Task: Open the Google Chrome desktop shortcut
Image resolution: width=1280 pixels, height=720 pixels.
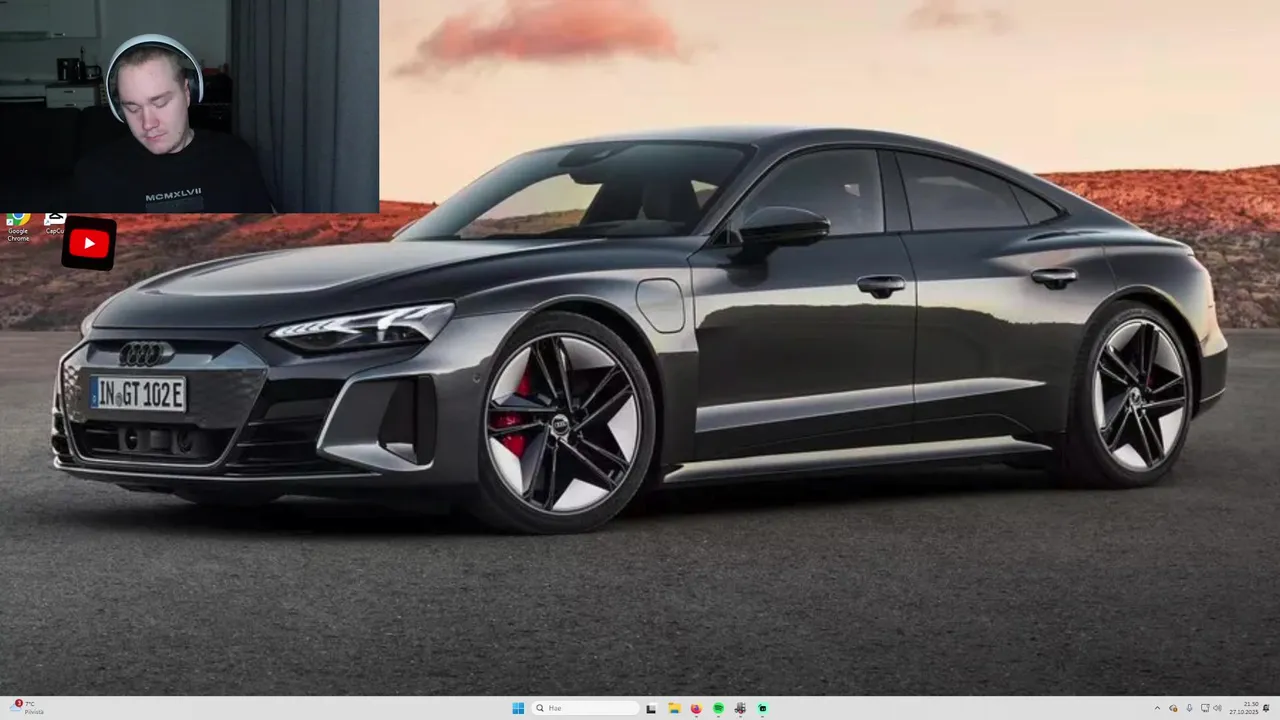Action: pos(18,226)
